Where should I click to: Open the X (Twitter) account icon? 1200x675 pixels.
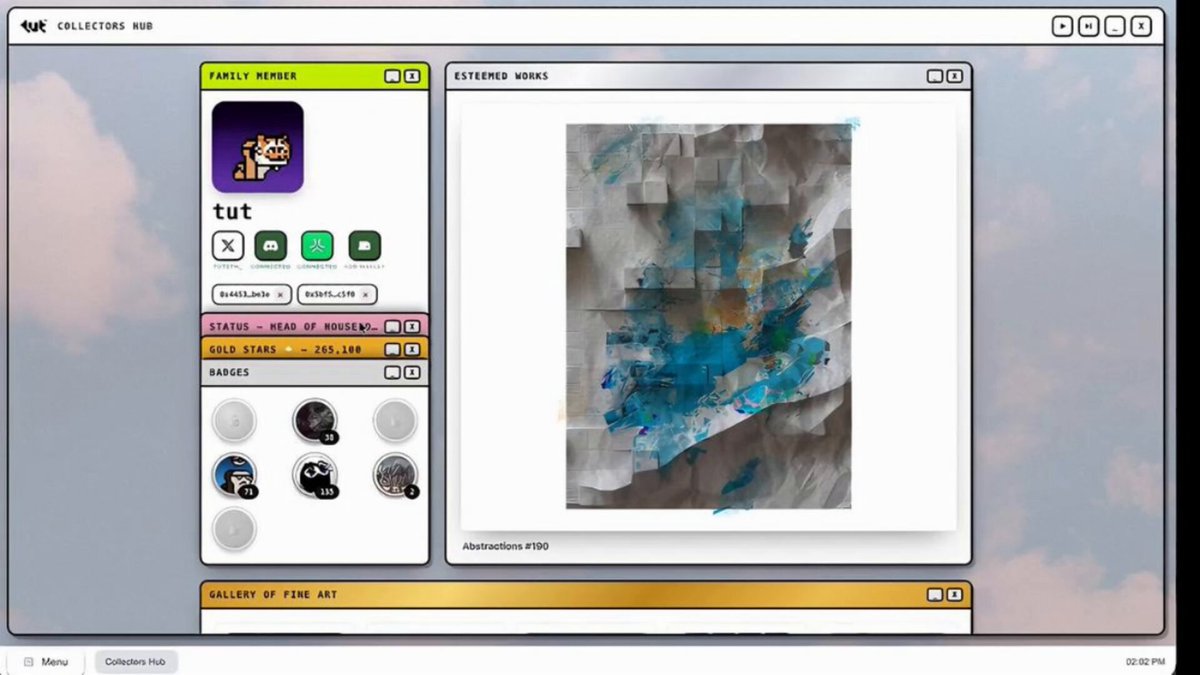point(228,245)
